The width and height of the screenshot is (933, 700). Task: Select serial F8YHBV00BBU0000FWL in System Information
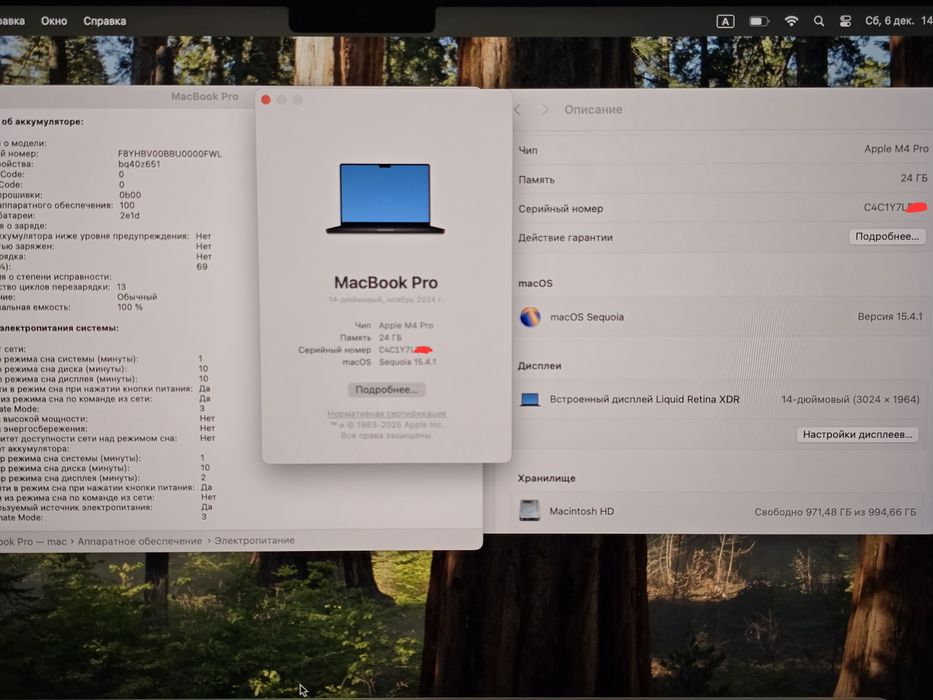[170, 154]
